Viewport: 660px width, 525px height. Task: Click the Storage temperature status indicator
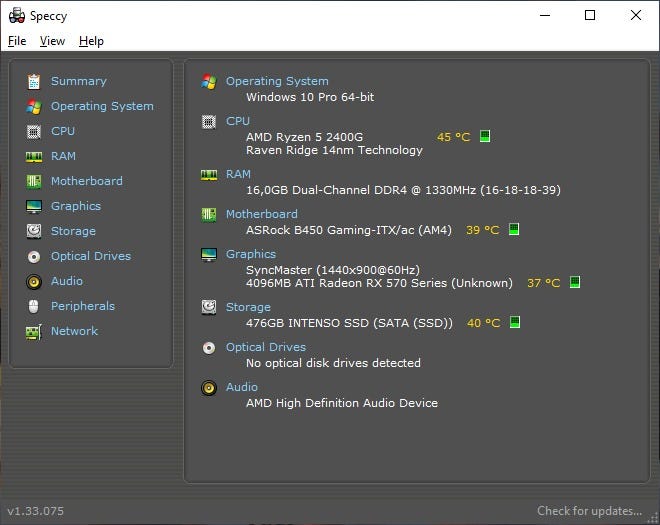click(x=515, y=323)
